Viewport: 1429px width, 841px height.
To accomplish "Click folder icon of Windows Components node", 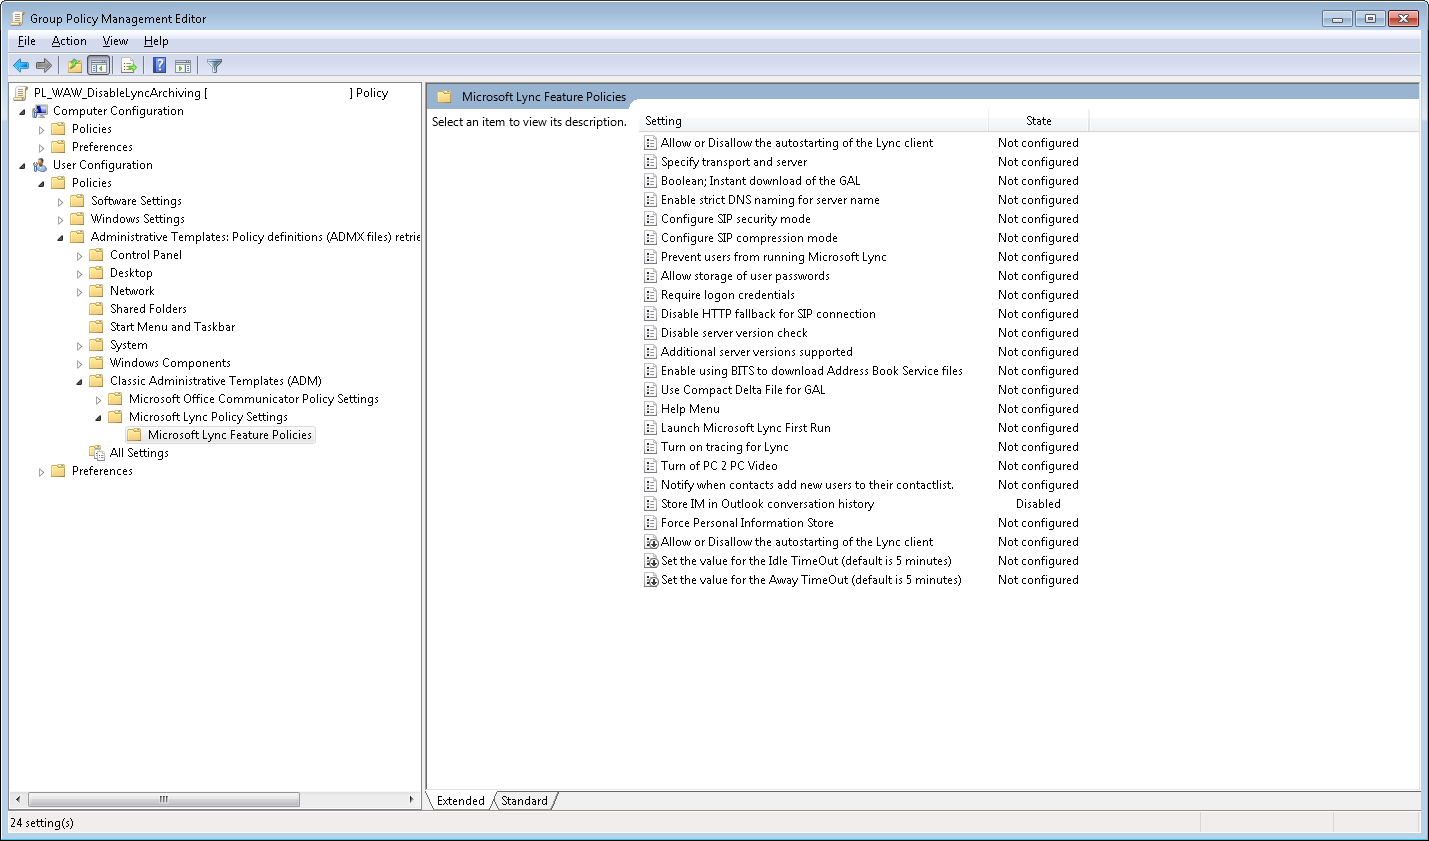I will coord(96,363).
